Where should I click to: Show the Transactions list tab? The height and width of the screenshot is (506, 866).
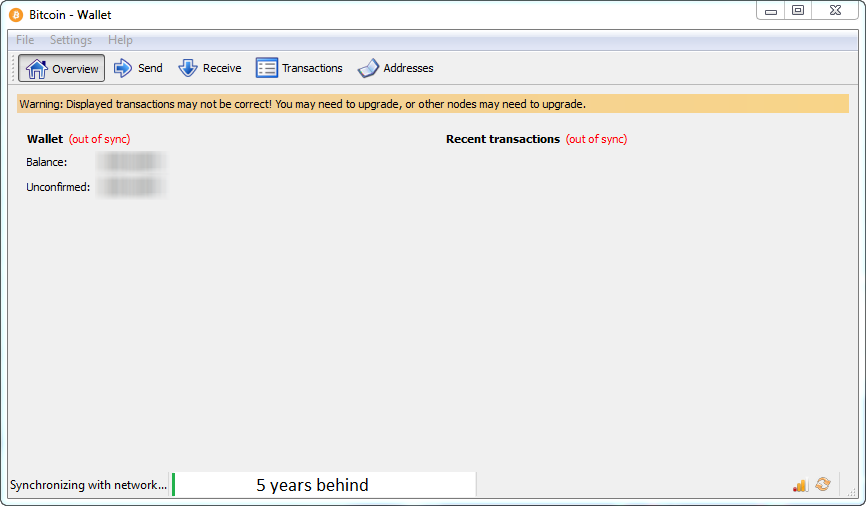(299, 68)
